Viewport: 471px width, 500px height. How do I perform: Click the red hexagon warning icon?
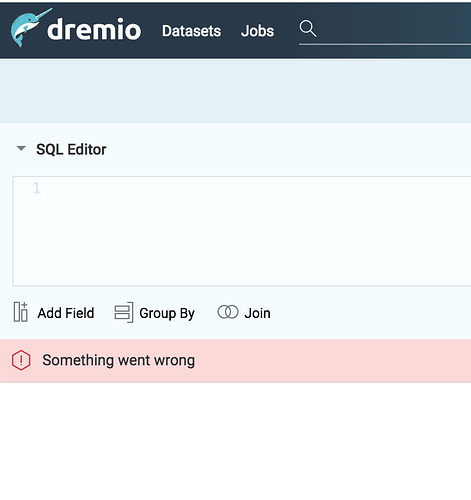[21, 360]
